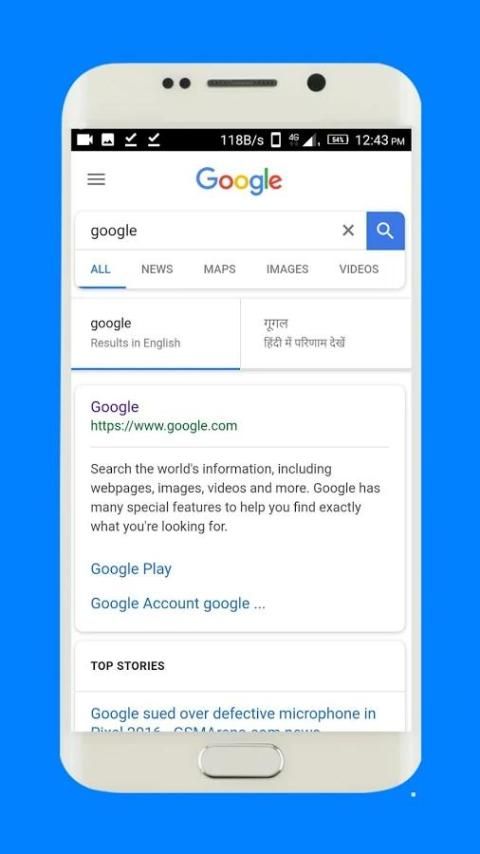Viewport: 480px width, 854px height.
Task: Tap the blue magnifier search button
Action: (385, 231)
